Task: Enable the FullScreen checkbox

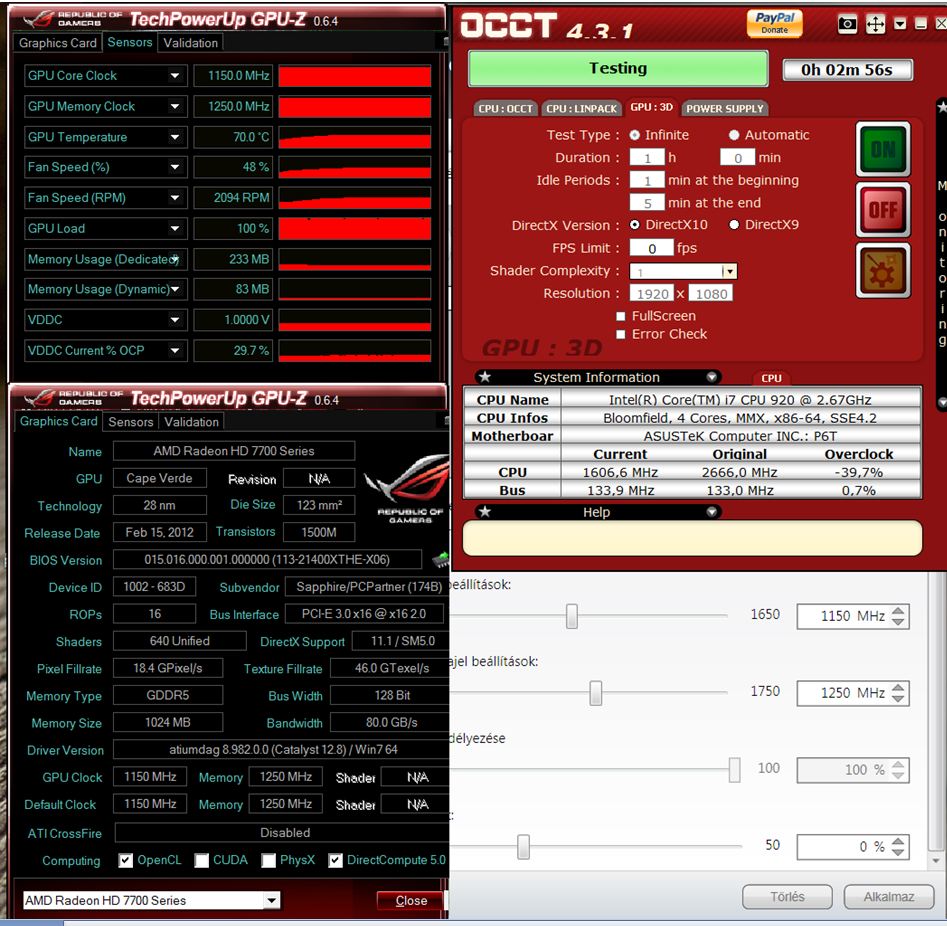Action: click(x=620, y=316)
